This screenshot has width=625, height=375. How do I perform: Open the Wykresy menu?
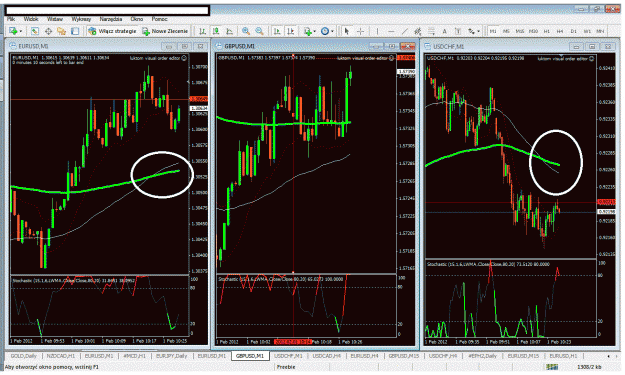[81, 19]
